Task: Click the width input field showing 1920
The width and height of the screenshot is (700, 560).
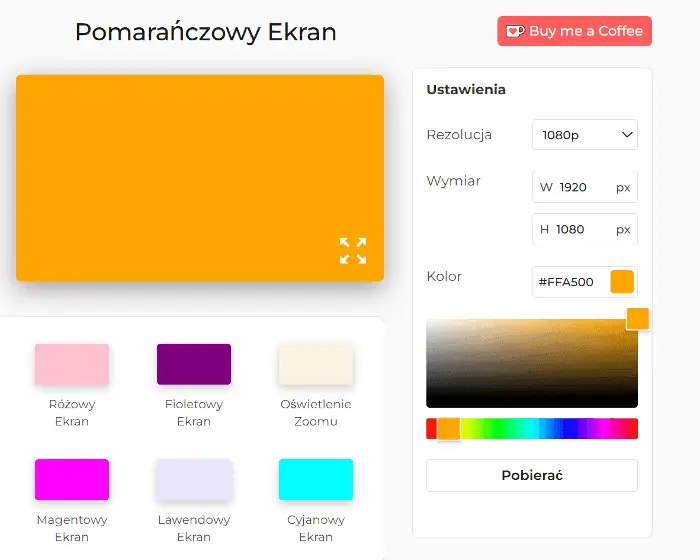Action: 578,187
